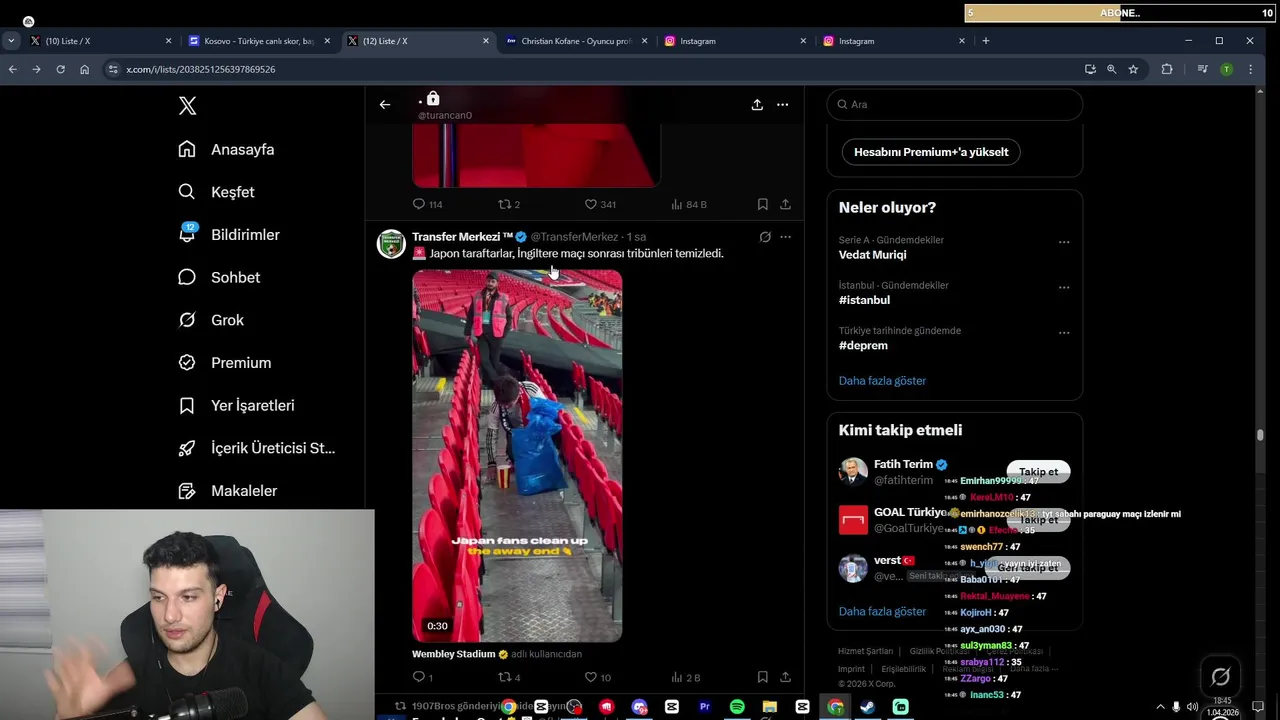Bookmark the Transfer Merkezi post
This screenshot has width=1280, height=720.
coord(762,677)
